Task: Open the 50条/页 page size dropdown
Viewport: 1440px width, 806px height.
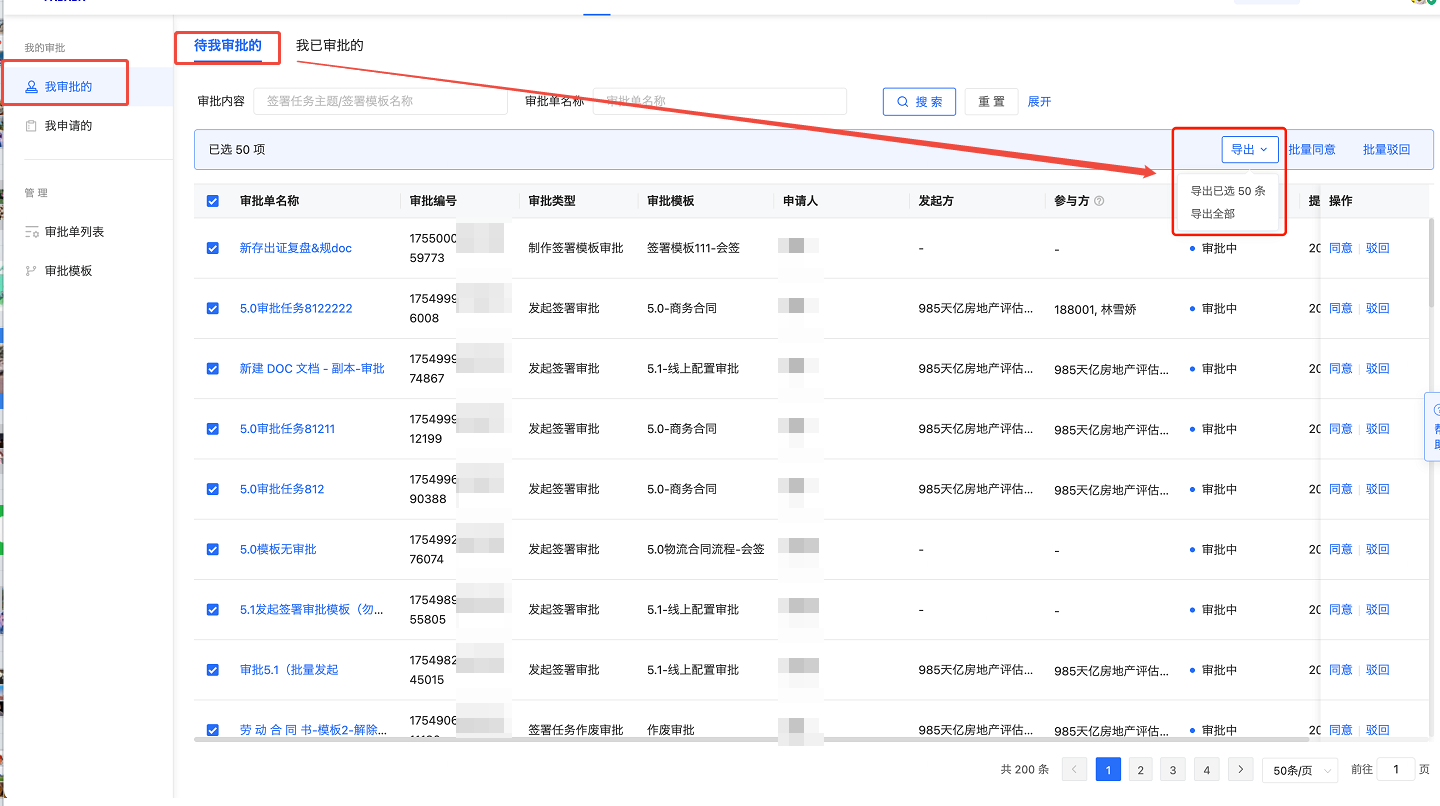Action: point(1300,770)
